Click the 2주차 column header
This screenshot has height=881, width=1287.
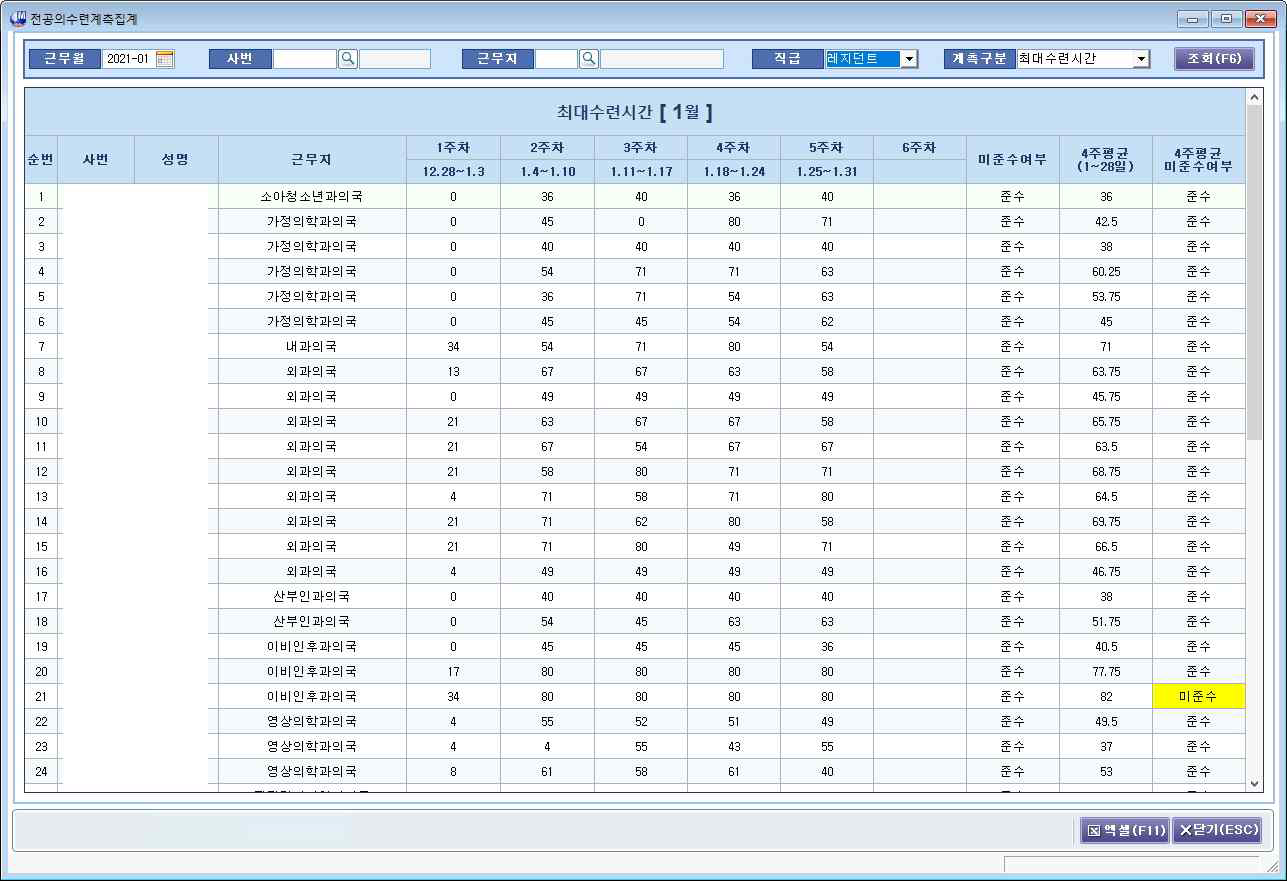[x=547, y=148]
